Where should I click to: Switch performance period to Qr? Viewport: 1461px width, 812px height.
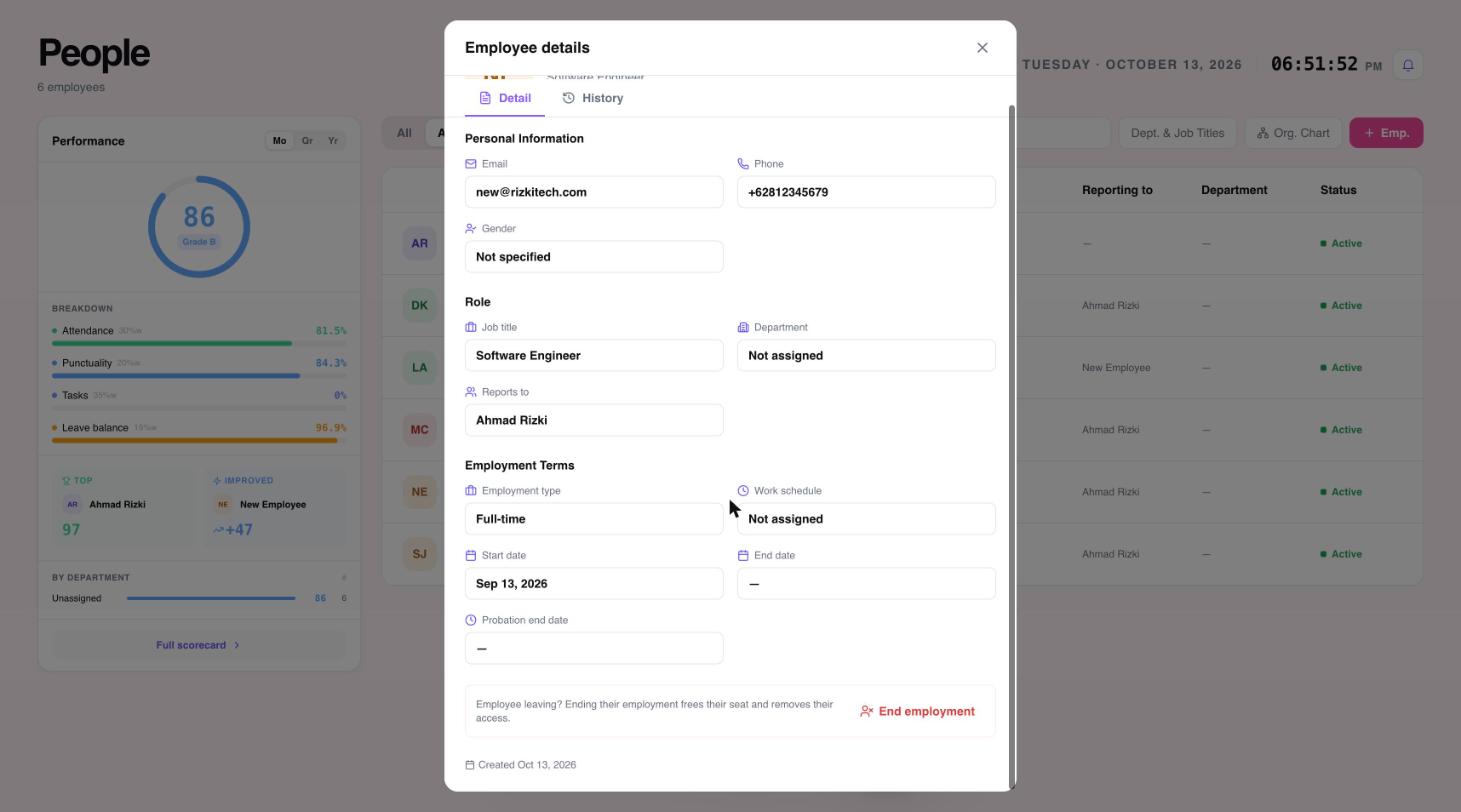307,141
